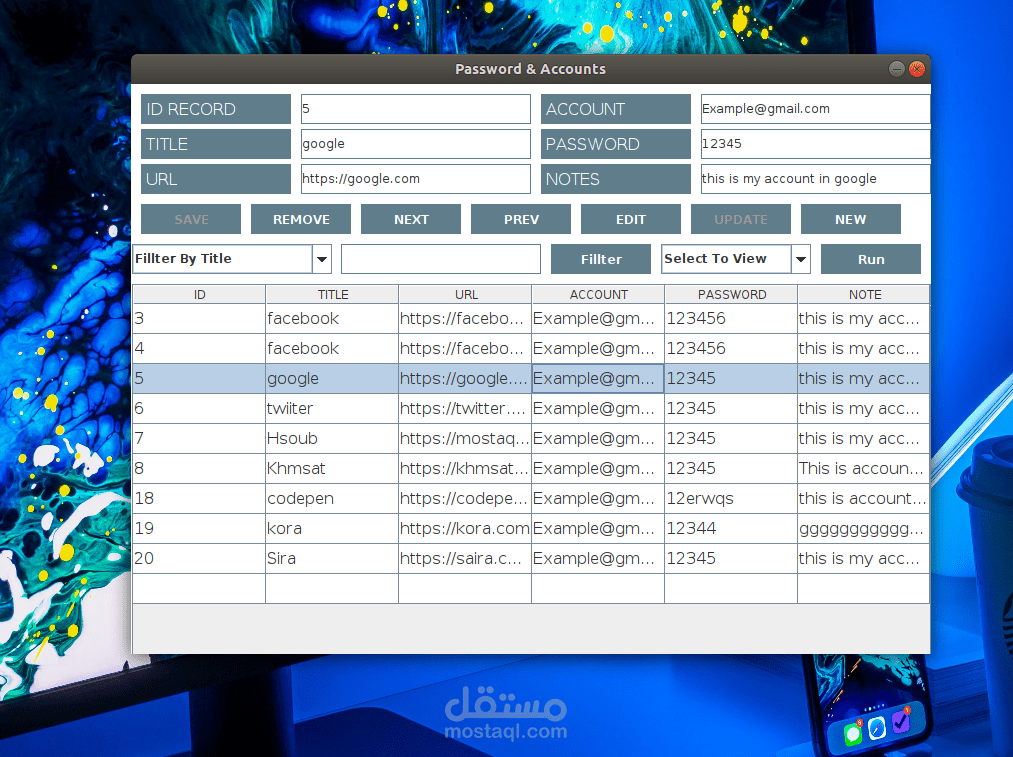
Task: Select the codepen title cell
Action: (332, 498)
